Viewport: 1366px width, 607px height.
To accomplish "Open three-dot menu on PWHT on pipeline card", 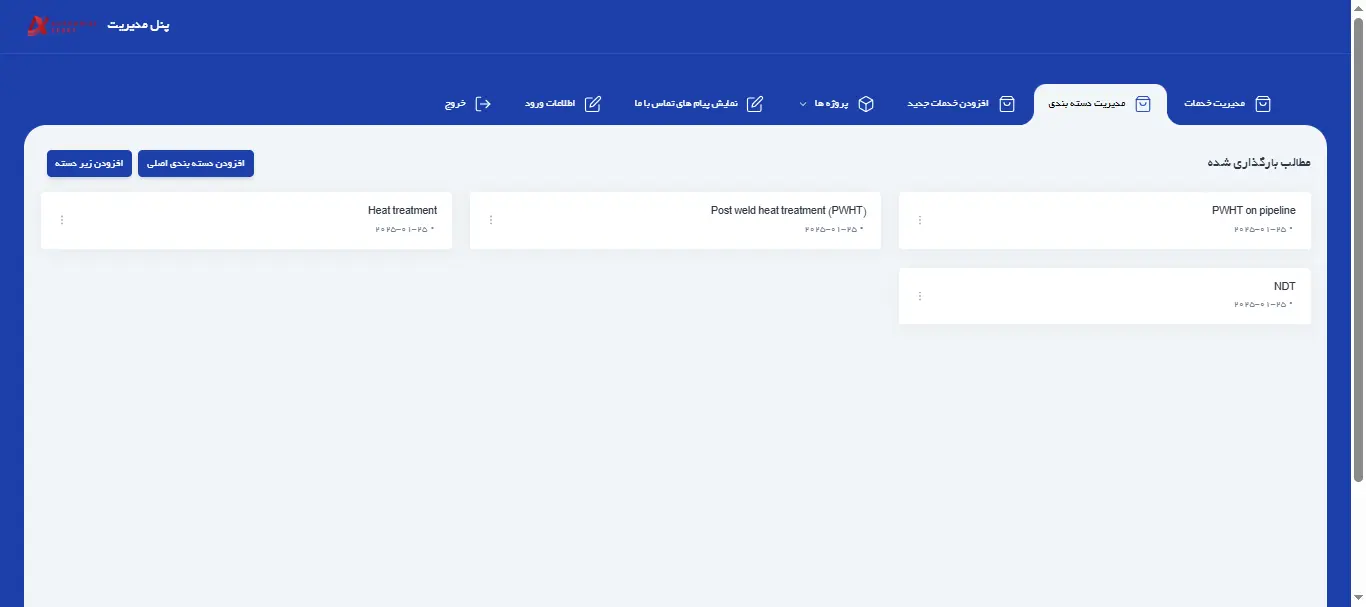I will (920, 220).
